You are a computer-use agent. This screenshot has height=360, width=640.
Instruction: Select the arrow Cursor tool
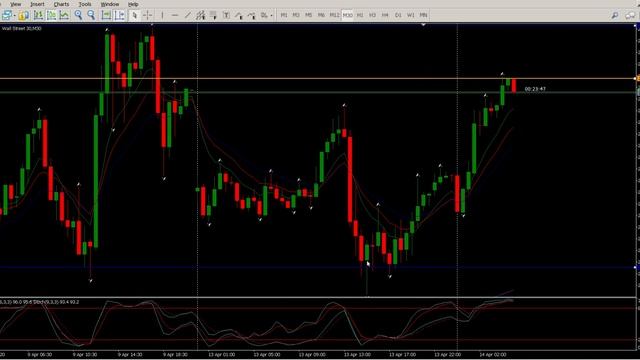(x=134, y=16)
